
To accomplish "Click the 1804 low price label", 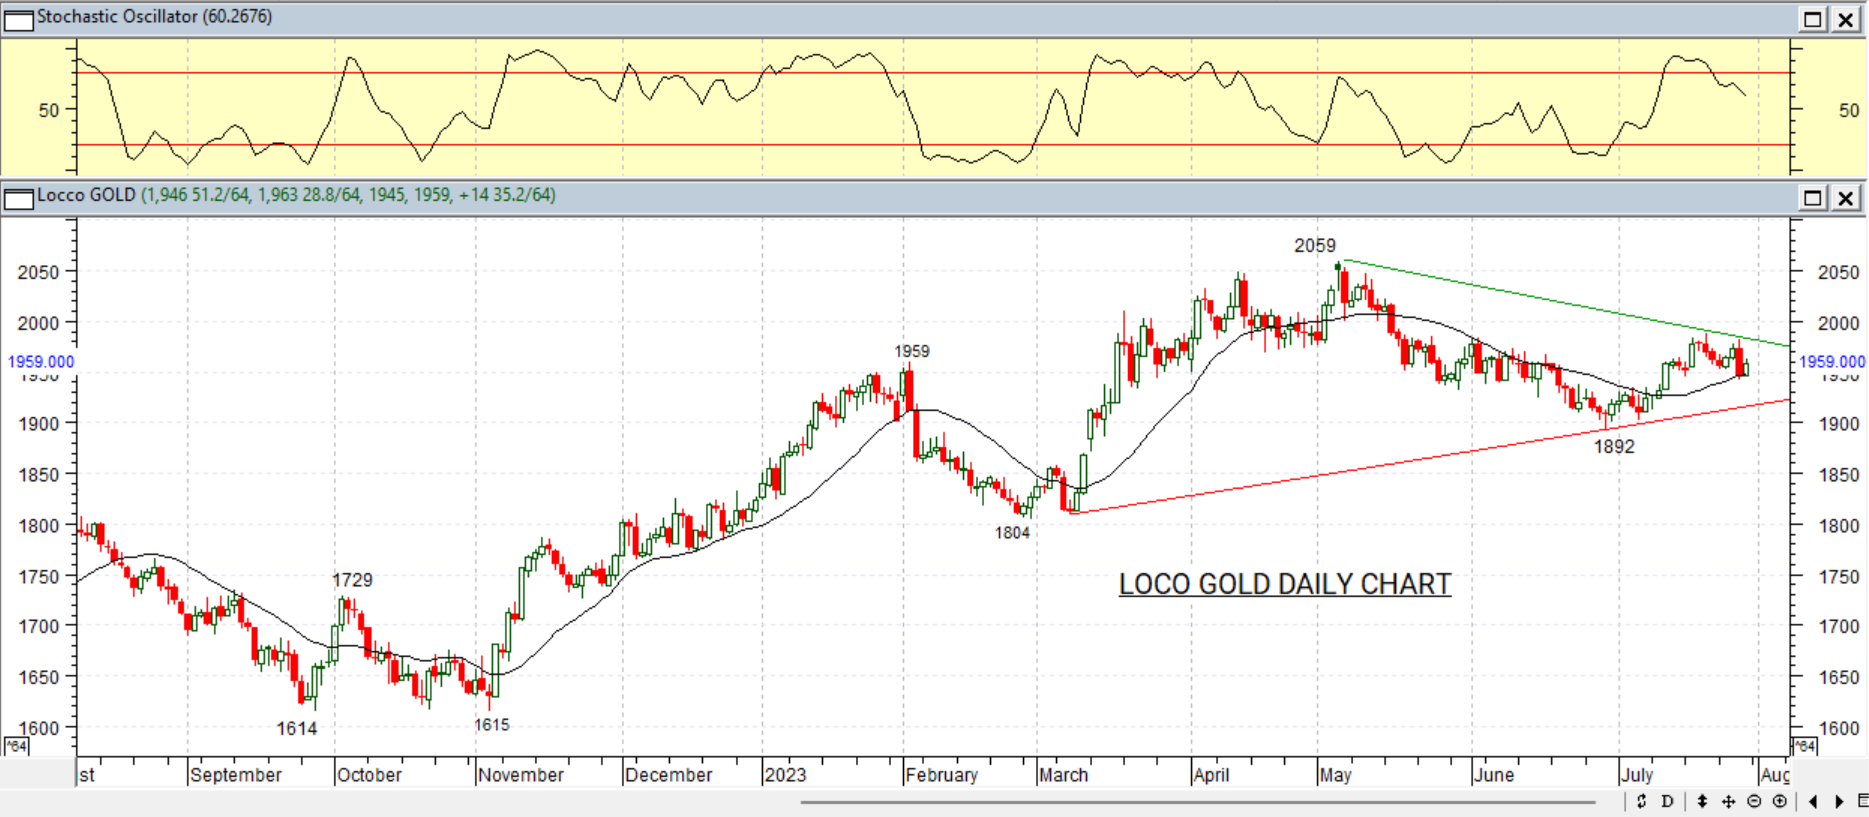I will tap(1012, 533).
